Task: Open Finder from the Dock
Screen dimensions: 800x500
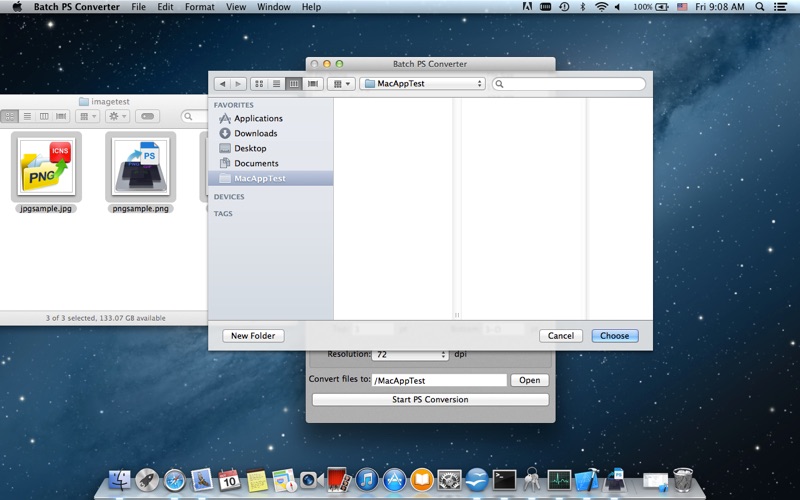Action: pyautogui.click(x=119, y=480)
